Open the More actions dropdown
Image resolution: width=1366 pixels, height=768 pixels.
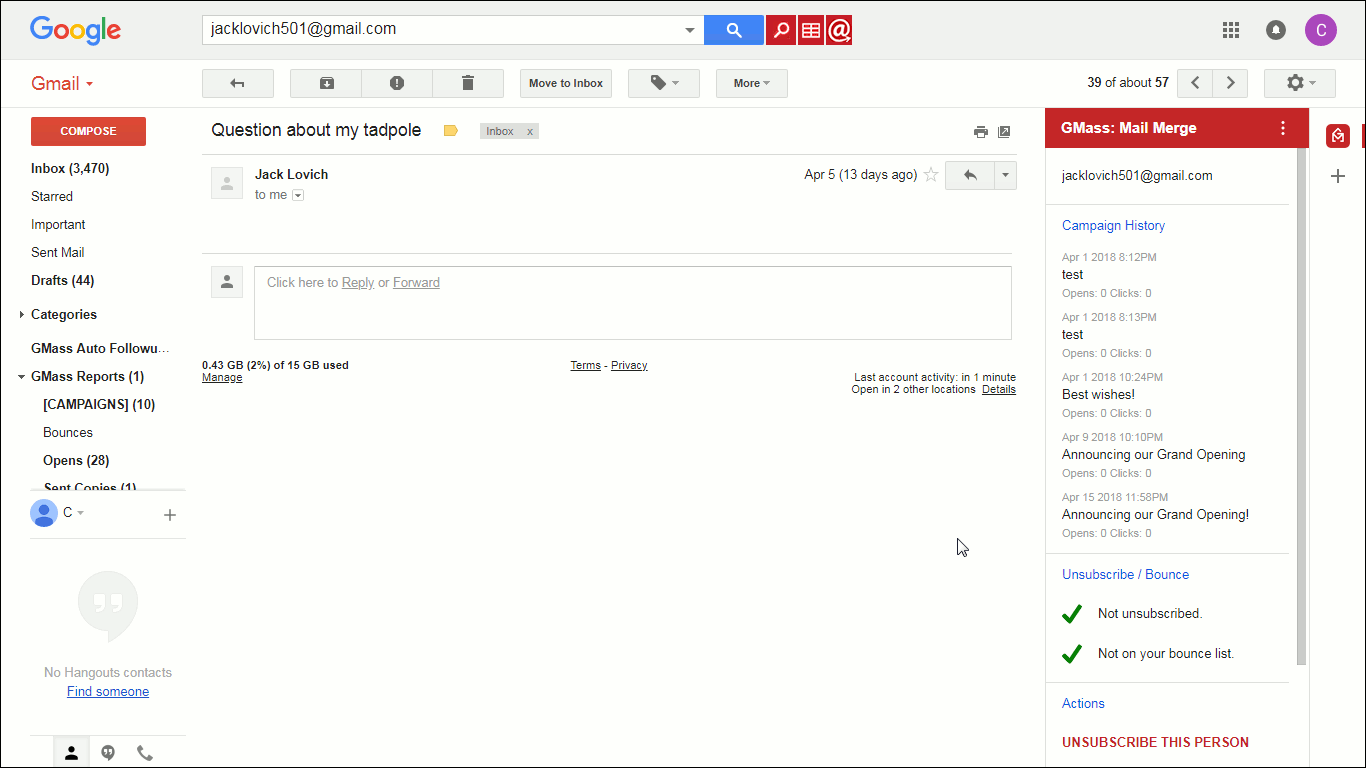pos(751,83)
